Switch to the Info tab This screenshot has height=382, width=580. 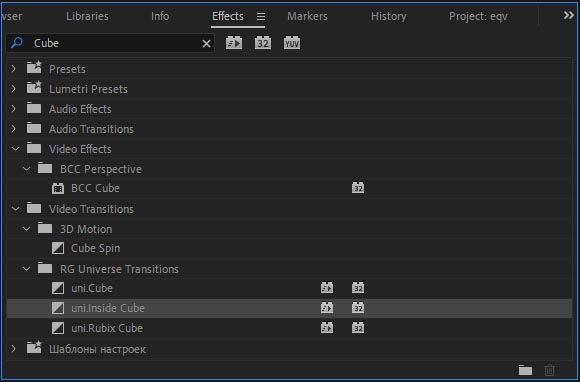tap(160, 16)
